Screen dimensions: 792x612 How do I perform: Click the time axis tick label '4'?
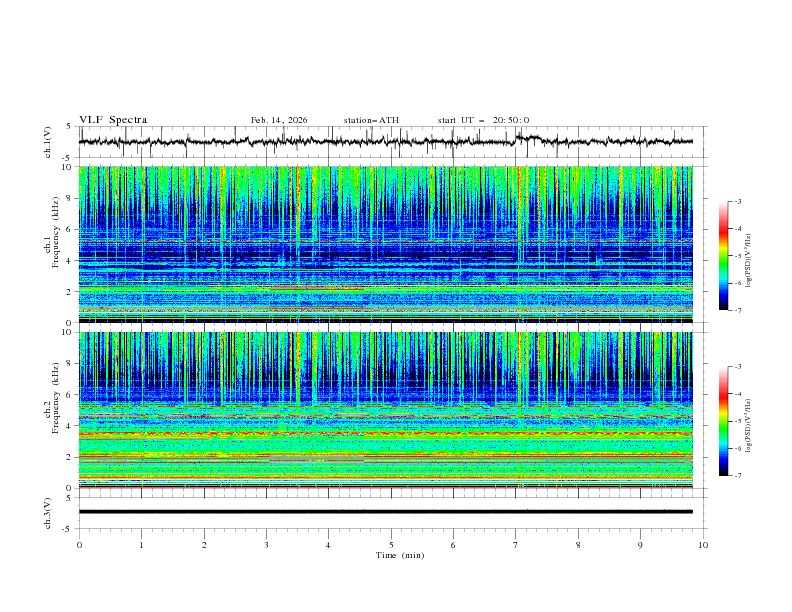point(328,545)
